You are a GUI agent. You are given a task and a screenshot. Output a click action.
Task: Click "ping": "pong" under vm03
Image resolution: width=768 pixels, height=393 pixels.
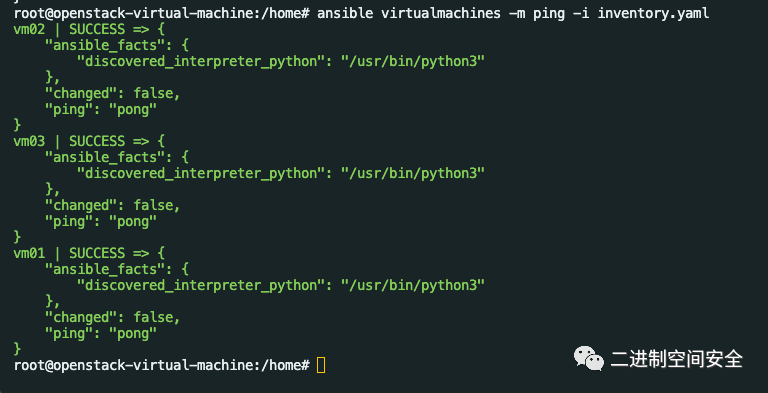coord(101,221)
